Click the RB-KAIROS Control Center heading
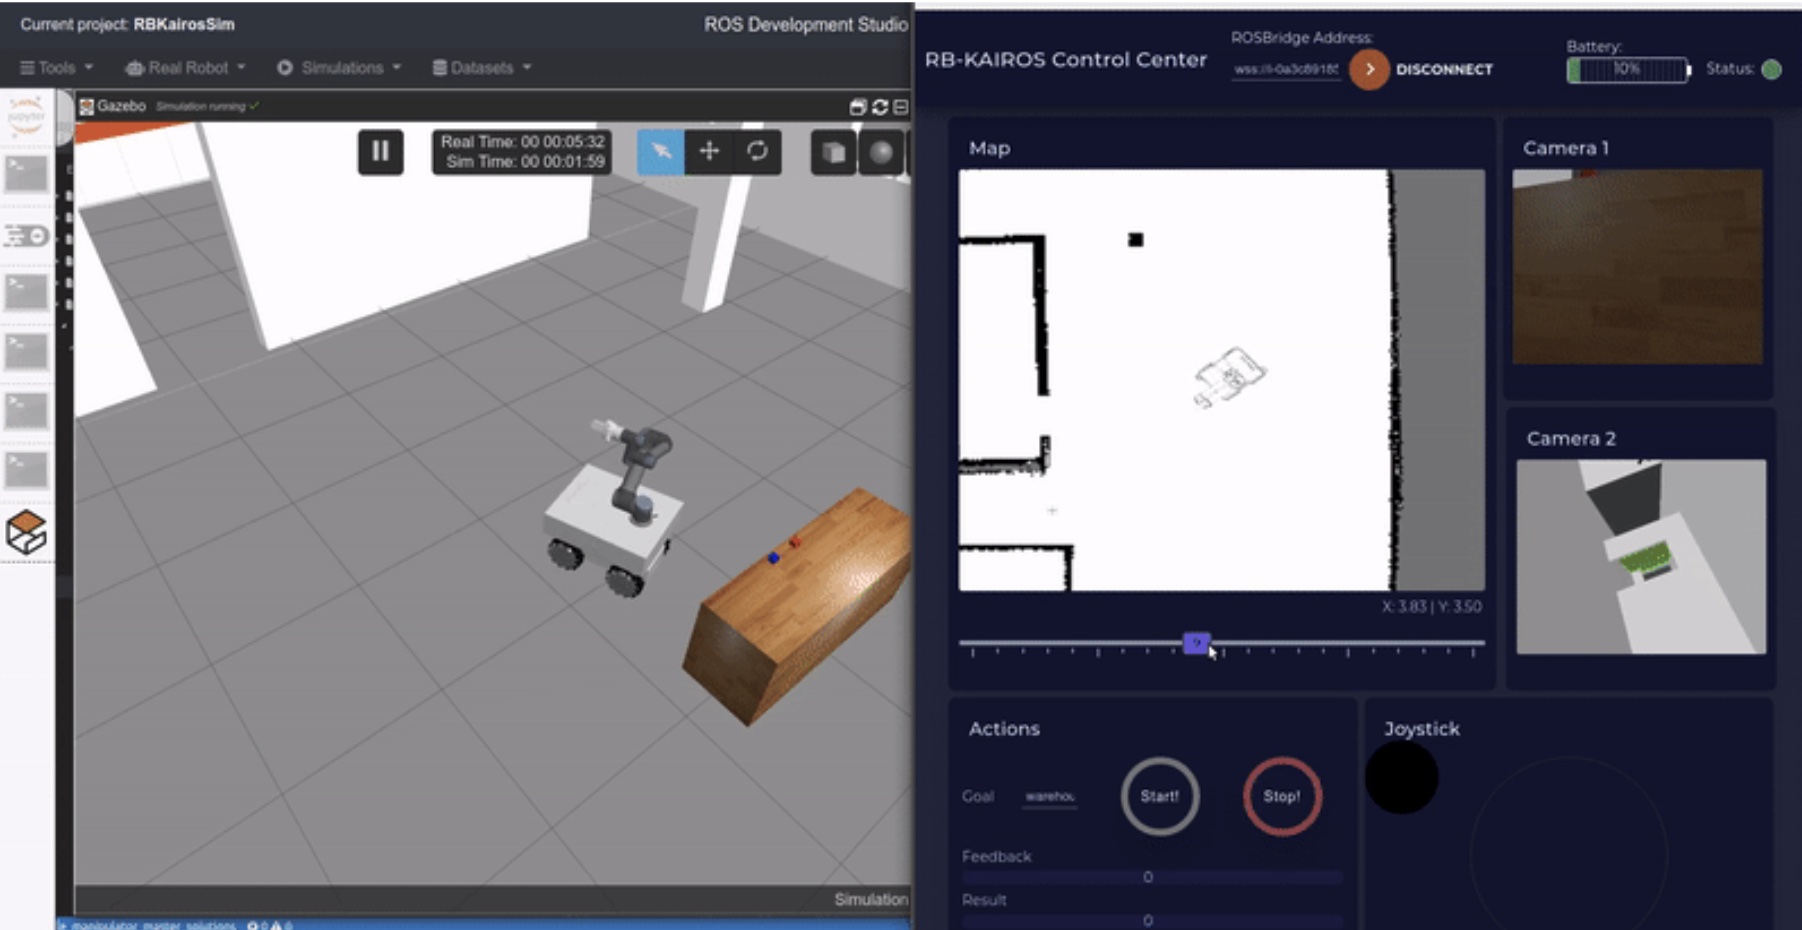This screenshot has height=930, width=1802. tap(1065, 59)
